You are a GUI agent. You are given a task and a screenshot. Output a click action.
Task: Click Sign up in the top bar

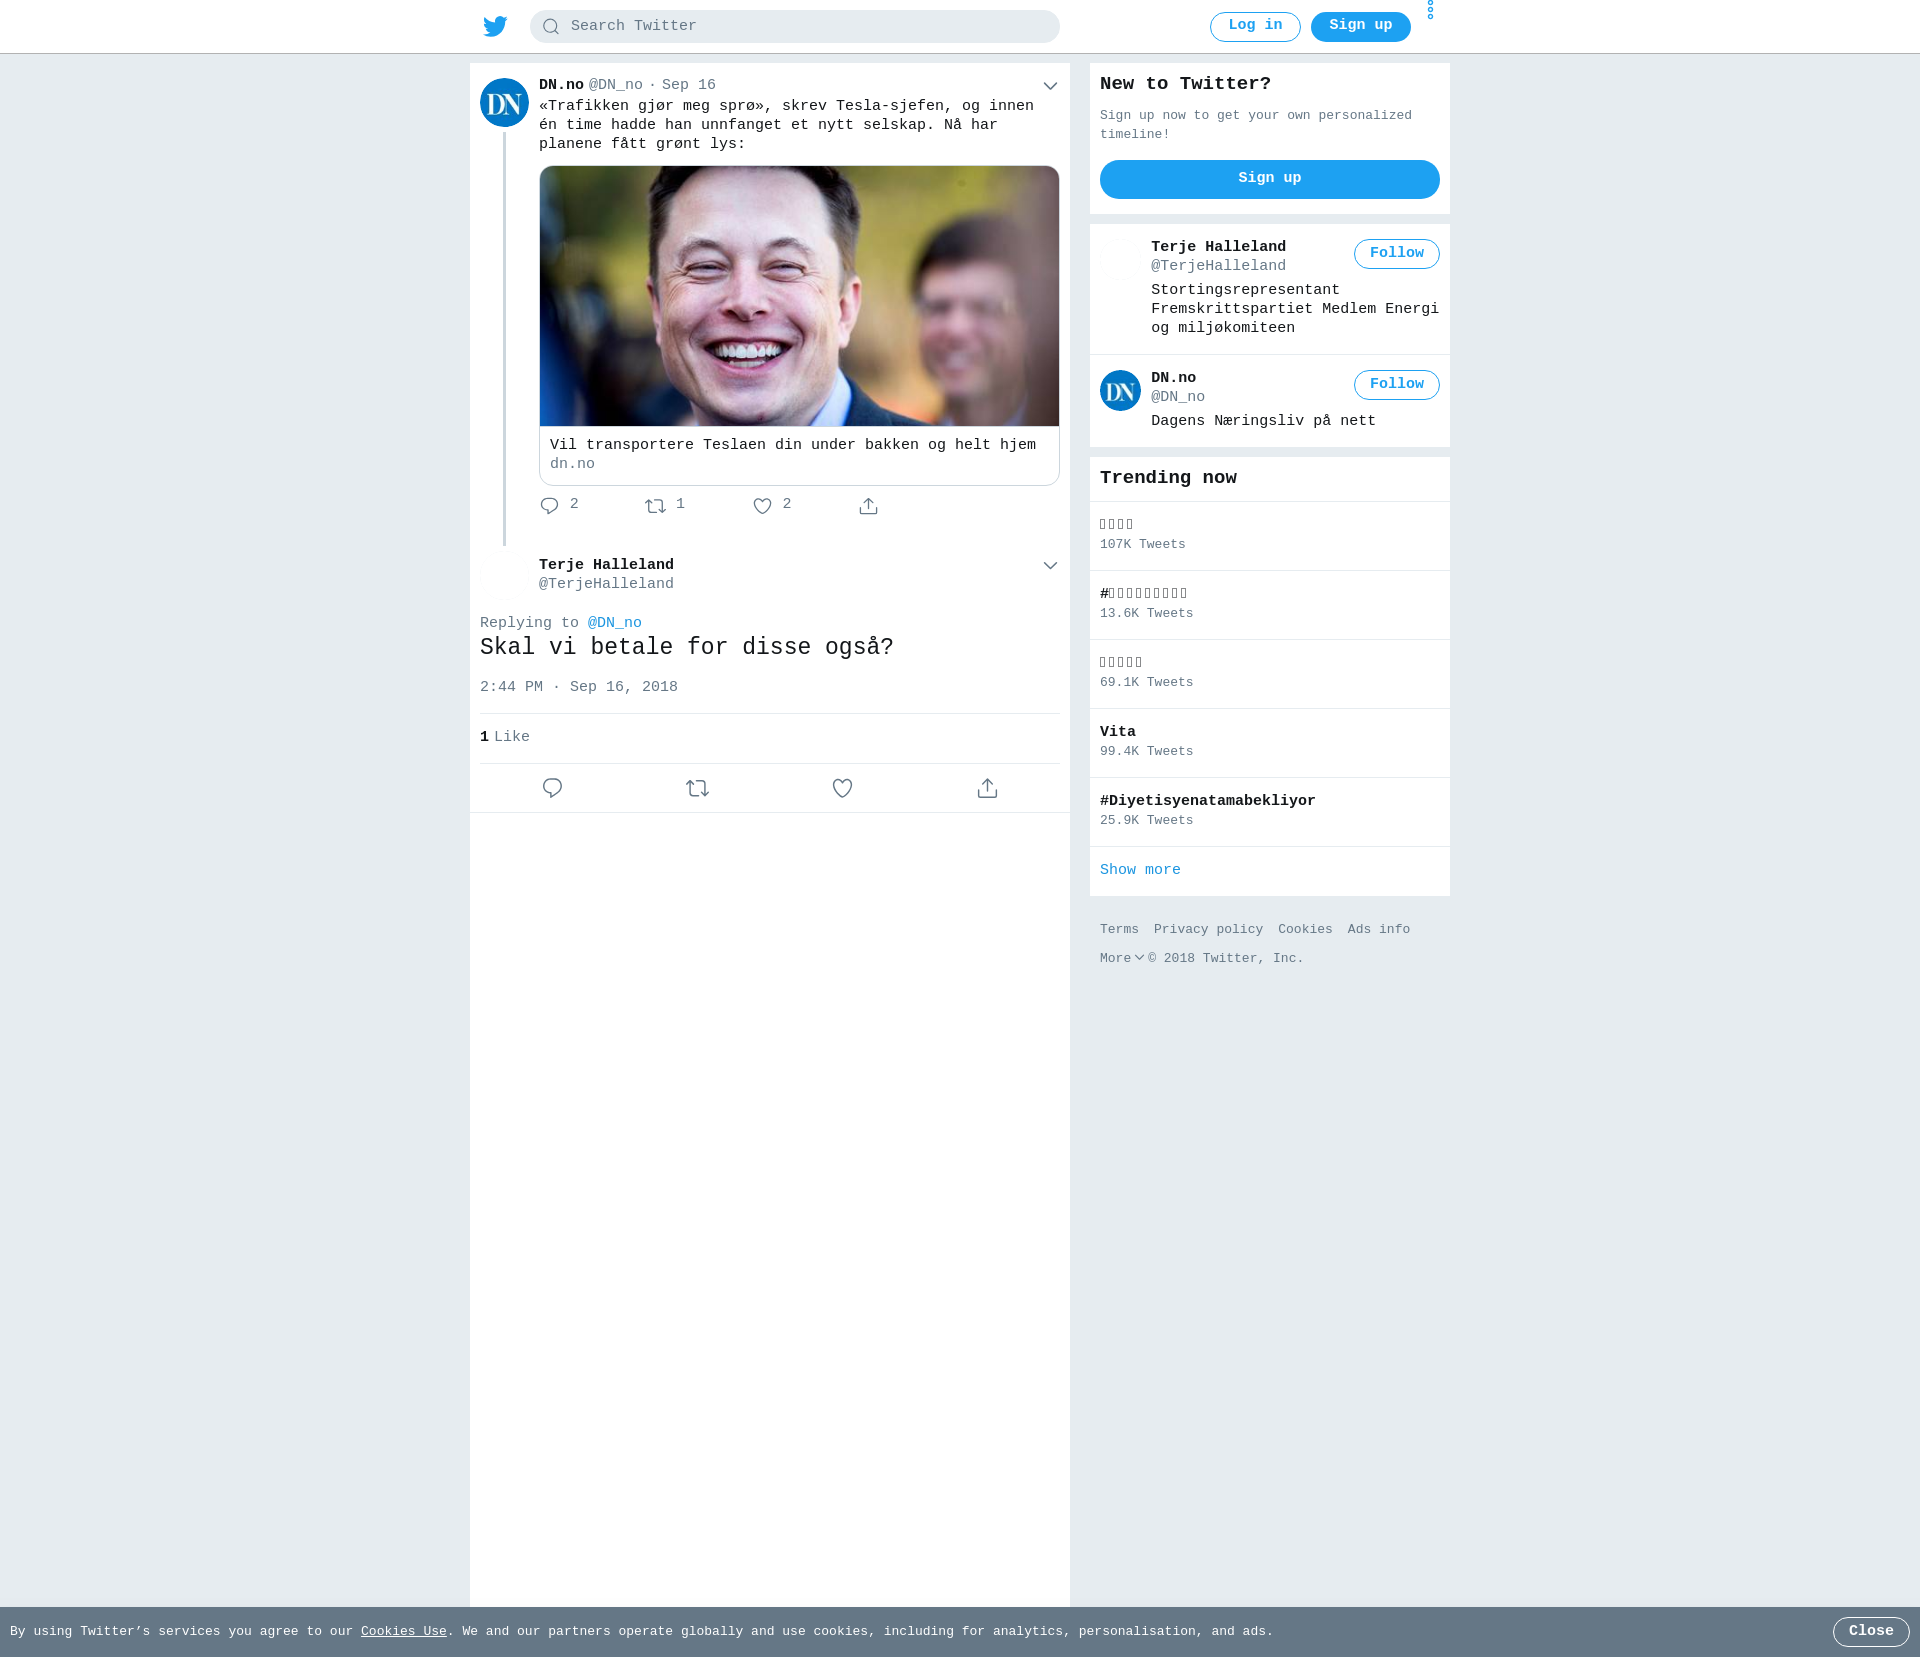(1361, 26)
